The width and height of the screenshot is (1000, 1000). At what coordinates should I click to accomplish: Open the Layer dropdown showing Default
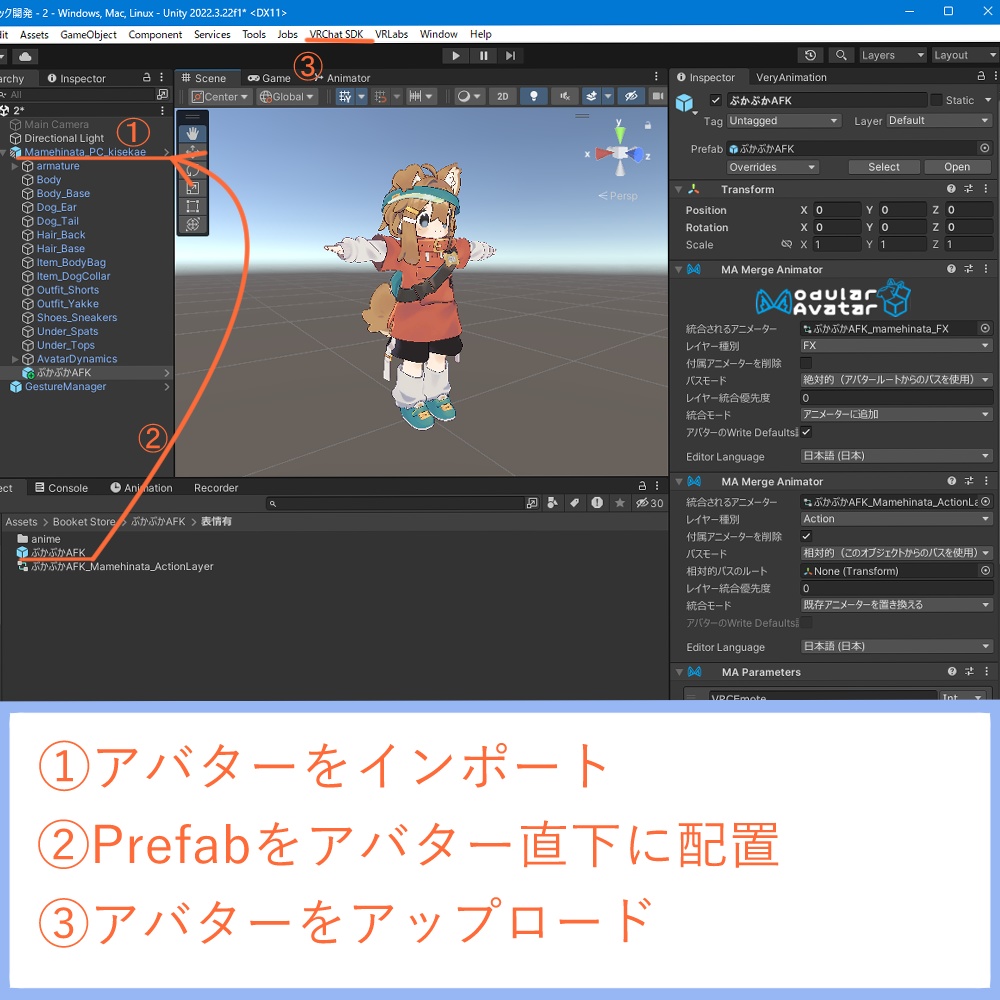point(938,120)
